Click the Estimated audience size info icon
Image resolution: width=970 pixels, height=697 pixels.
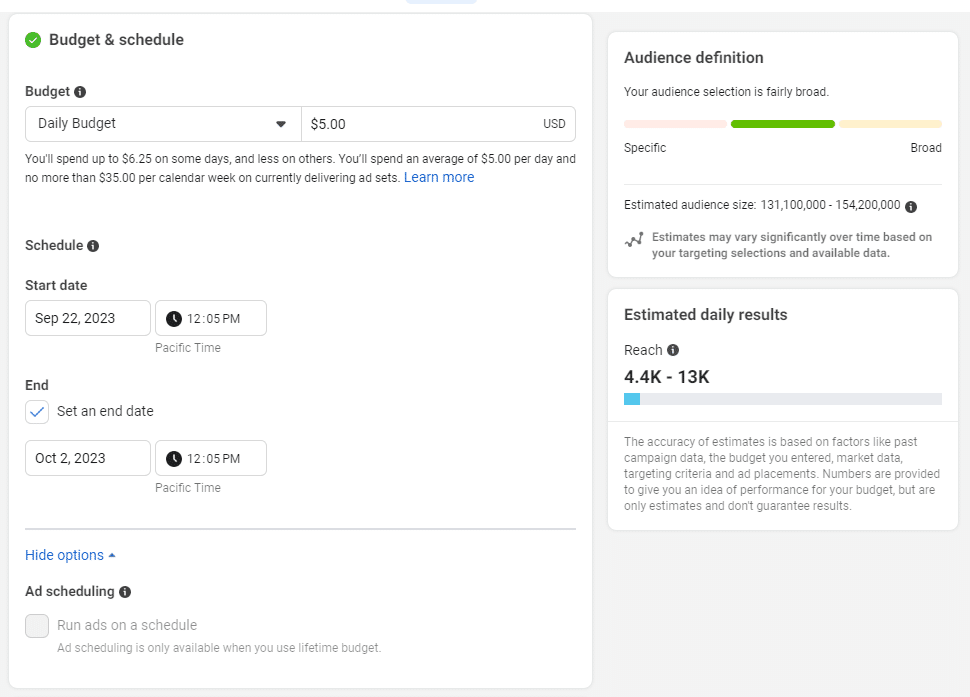pos(909,205)
